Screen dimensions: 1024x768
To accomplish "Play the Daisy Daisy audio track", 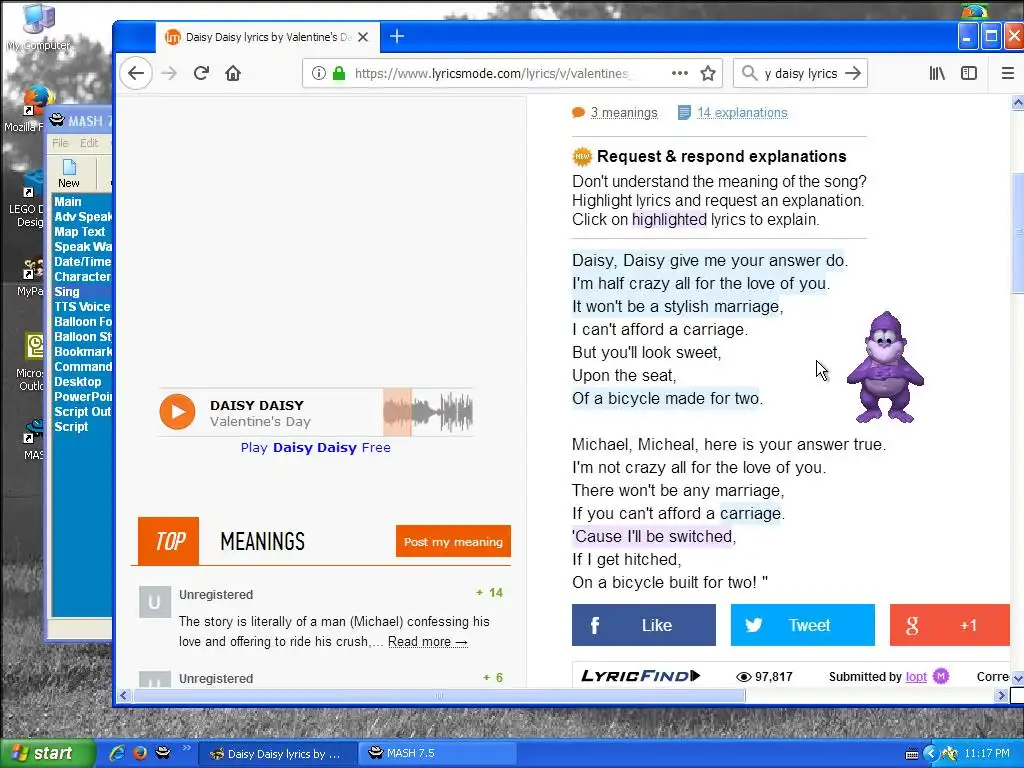I will [x=177, y=412].
